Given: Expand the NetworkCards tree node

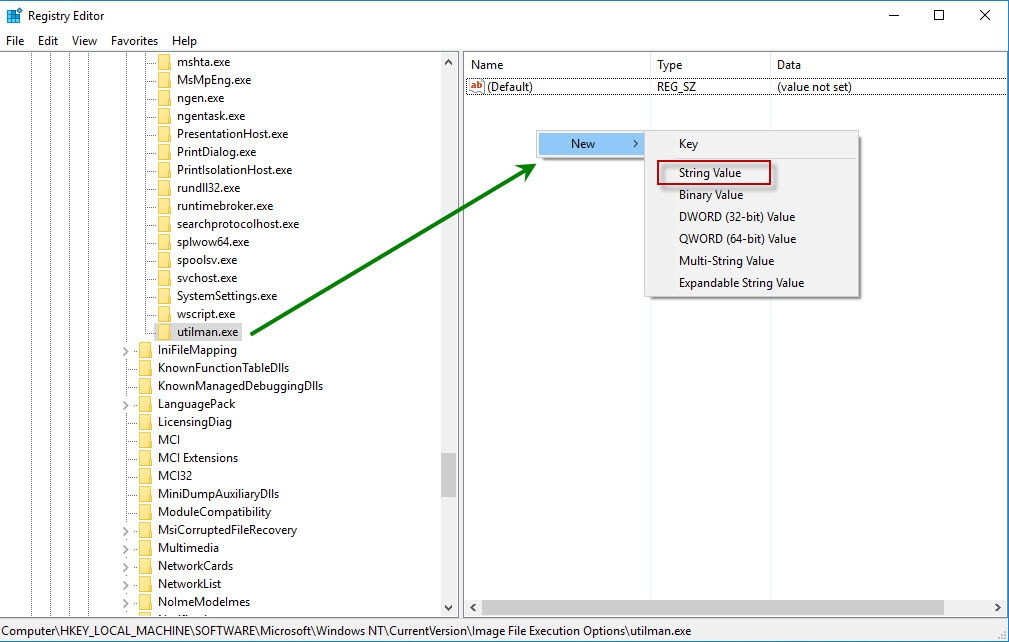Looking at the screenshot, I should (125, 565).
